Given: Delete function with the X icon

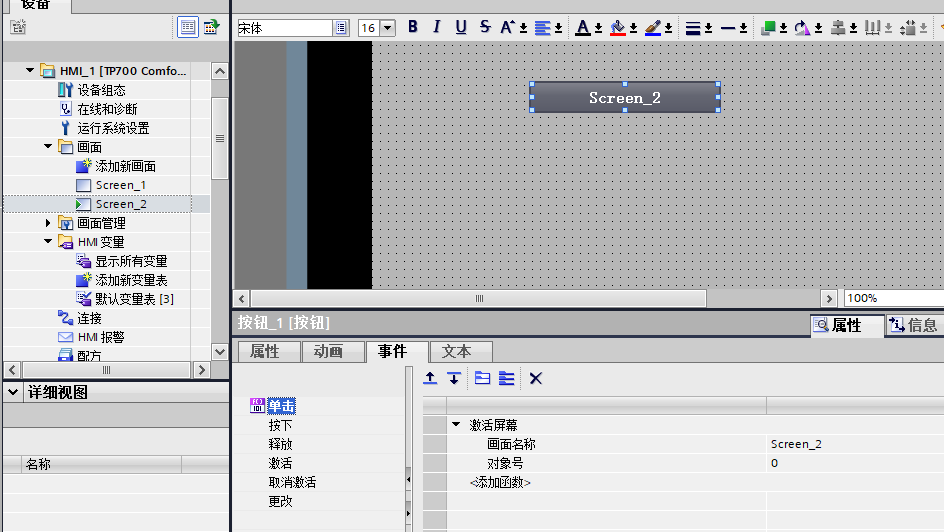Looking at the screenshot, I should click(536, 378).
